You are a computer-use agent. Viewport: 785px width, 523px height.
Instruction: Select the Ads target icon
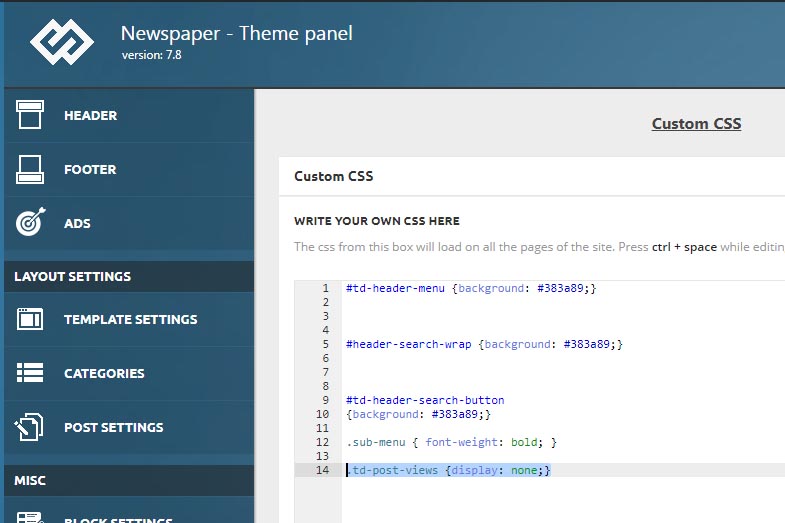pyautogui.click(x=31, y=222)
